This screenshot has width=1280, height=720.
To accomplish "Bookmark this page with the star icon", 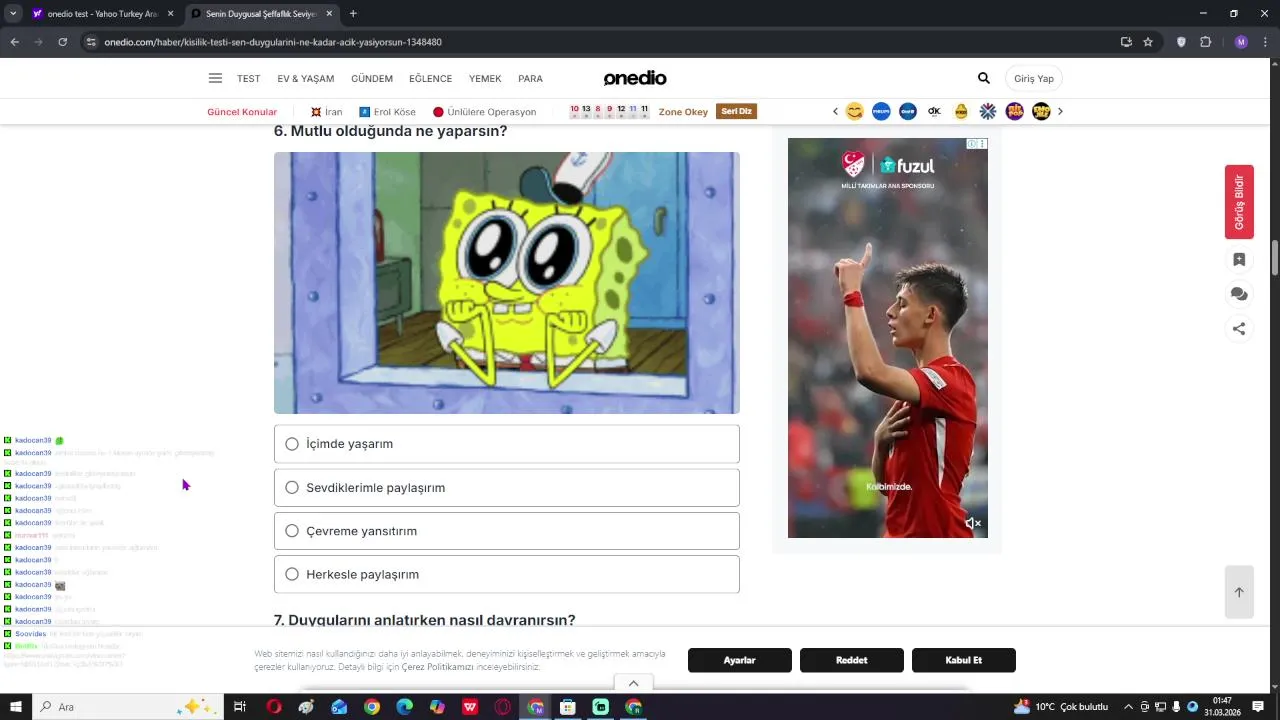I will pos(1148,42).
